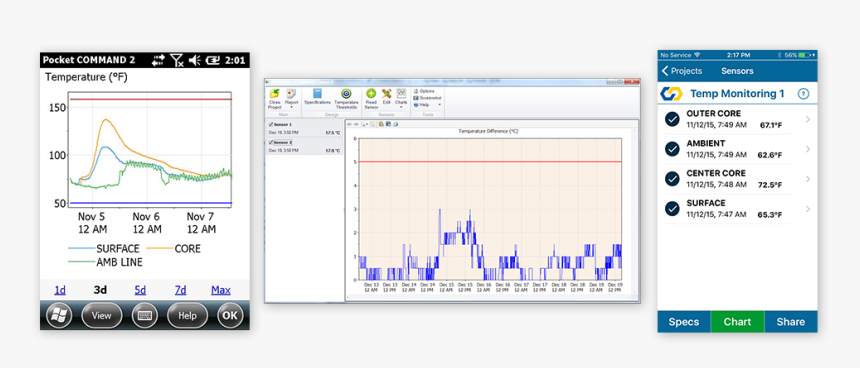Click the blue save icon in chart toolbar
This screenshot has width=860, height=368.
coord(388,124)
